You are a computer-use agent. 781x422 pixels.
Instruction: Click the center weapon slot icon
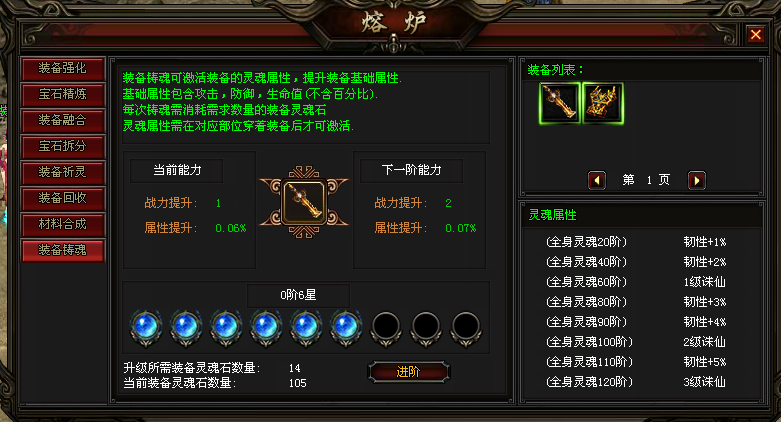pos(304,202)
